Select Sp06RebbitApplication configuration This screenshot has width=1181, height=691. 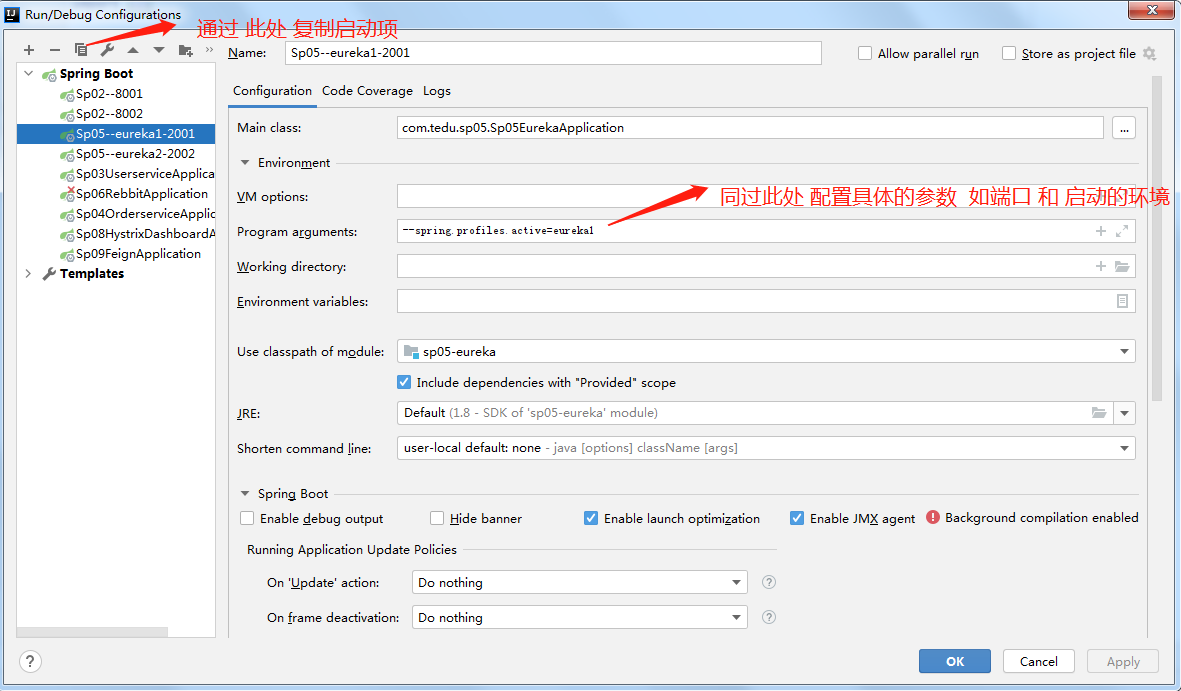point(133,194)
